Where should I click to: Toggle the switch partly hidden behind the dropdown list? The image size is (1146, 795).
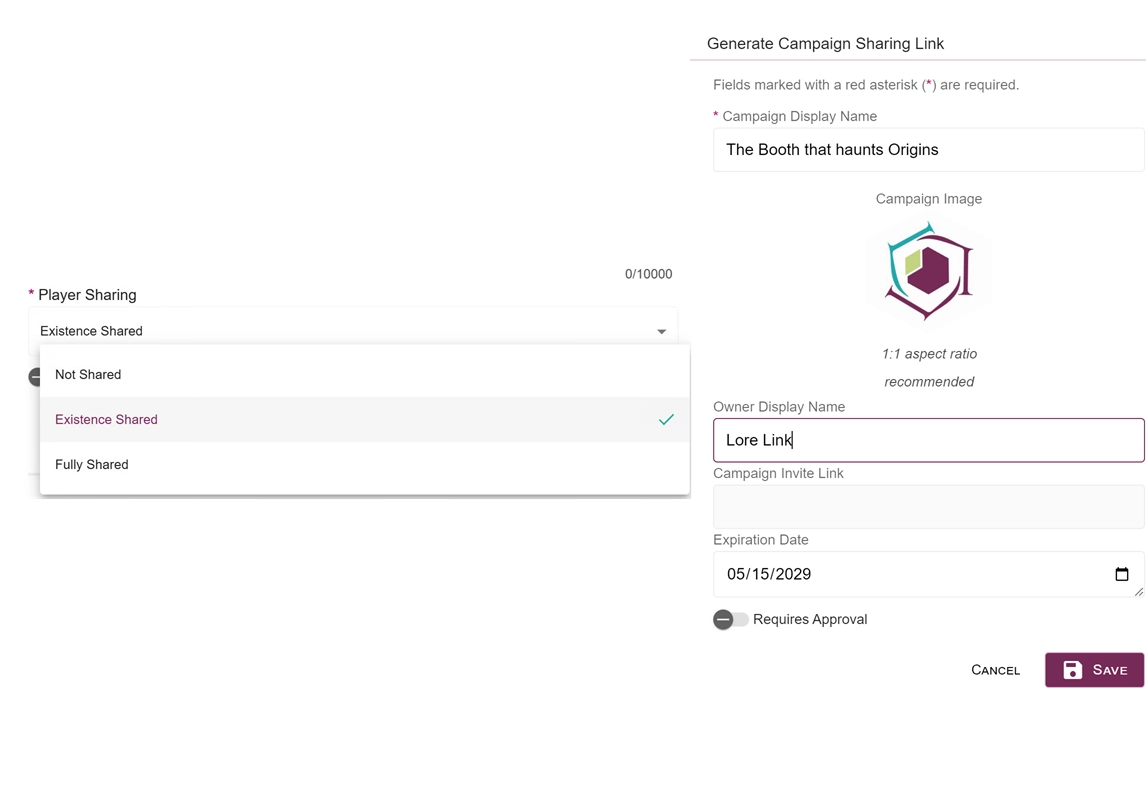(34, 377)
